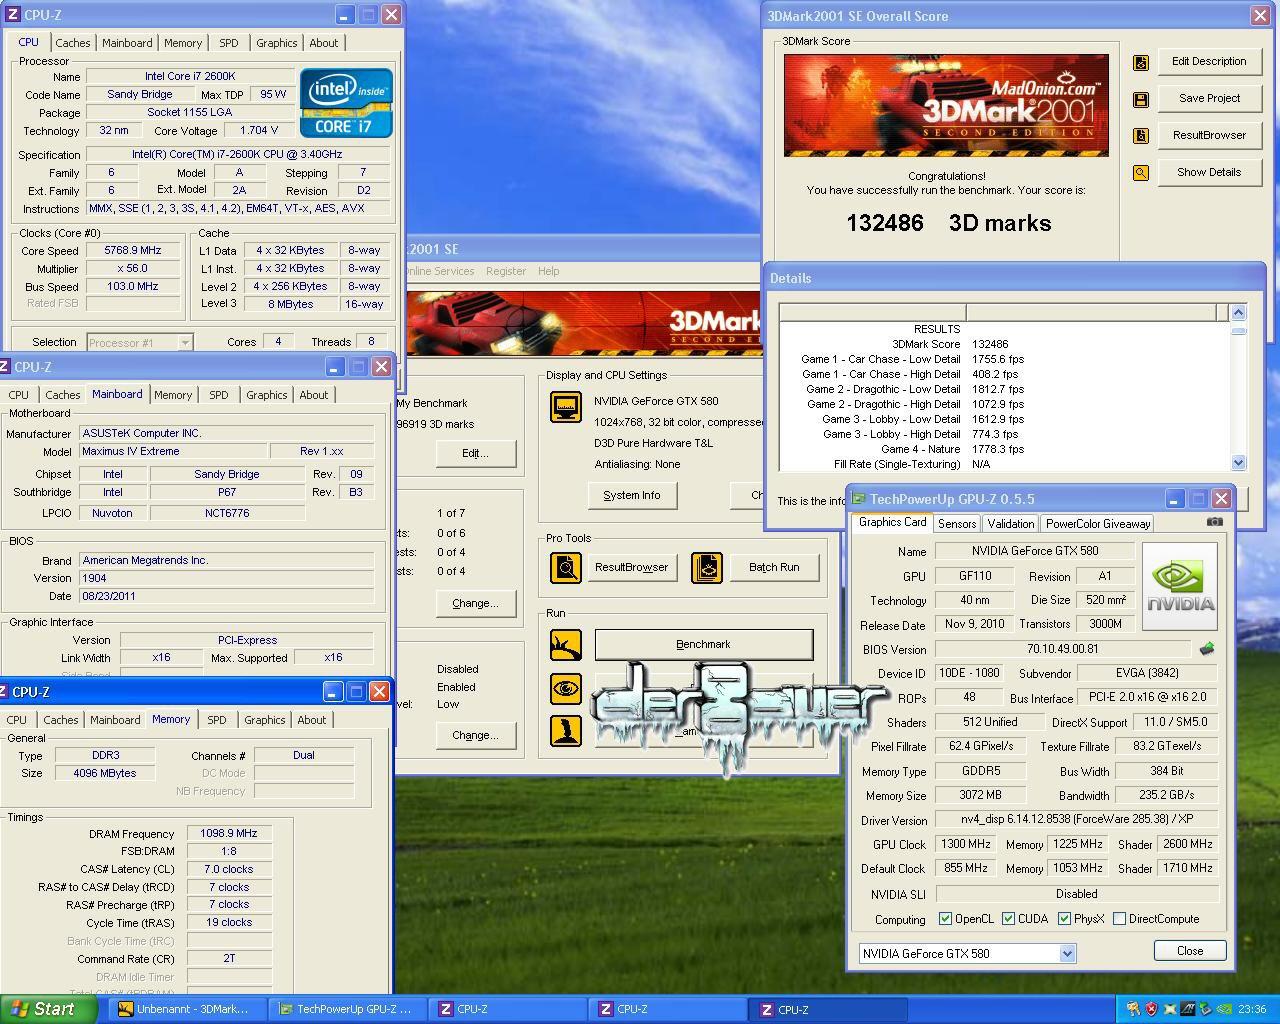Click the Intel Core i7 logo in CPU-Z

(x=346, y=103)
